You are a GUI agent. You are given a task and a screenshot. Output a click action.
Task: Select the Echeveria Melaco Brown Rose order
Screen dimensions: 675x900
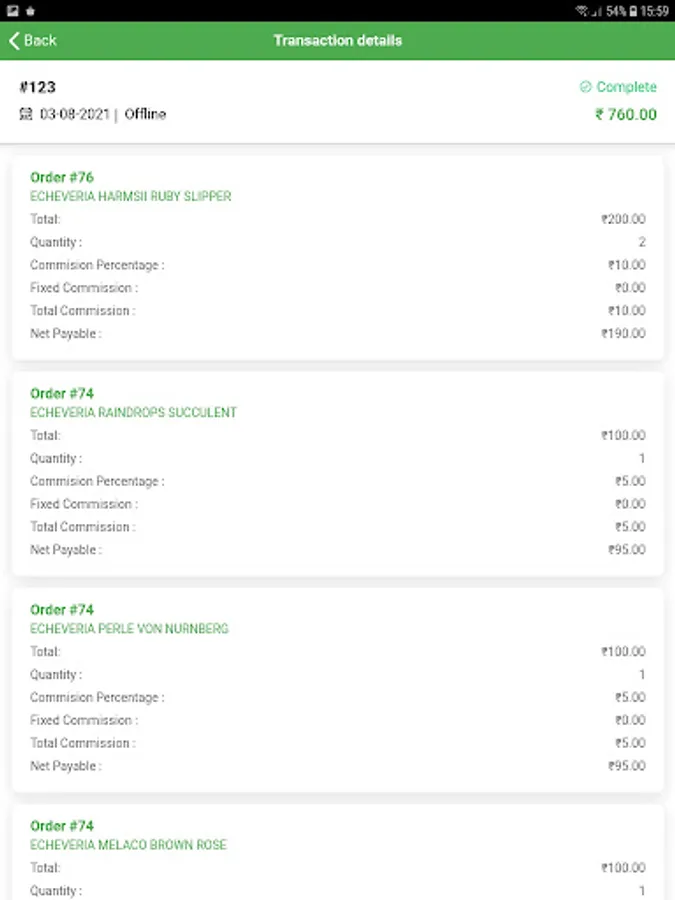click(128, 845)
